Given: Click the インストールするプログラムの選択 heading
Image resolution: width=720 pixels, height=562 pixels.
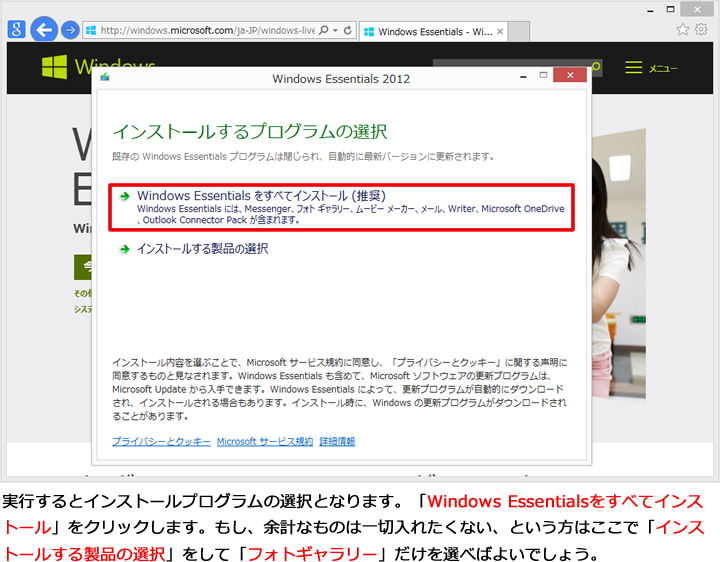Looking at the screenshot, I should point(250,132).
